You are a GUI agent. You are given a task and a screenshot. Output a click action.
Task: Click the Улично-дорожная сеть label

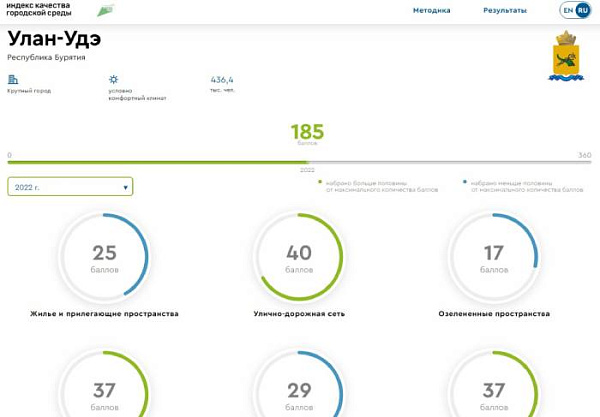(x=299, y=314)
